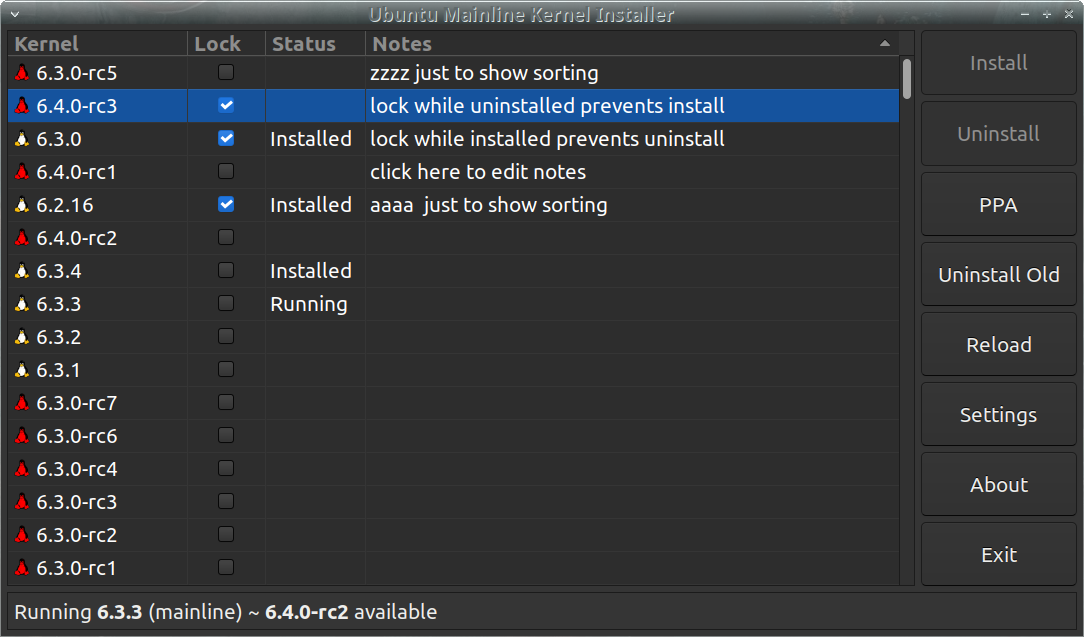Click the red penguin icon beside 6.3.0-rc6
1084x637 pixels.
coord(22,436)
